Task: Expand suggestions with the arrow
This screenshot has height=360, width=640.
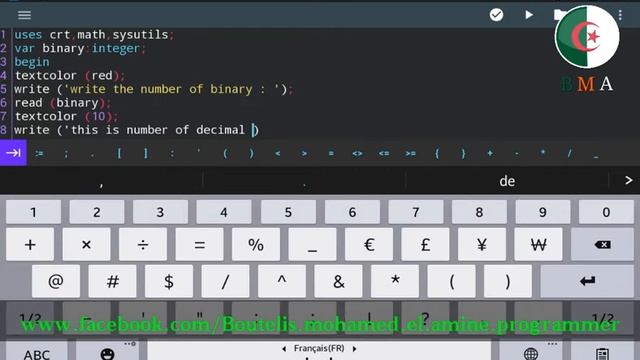Action: tap(628, 180)
